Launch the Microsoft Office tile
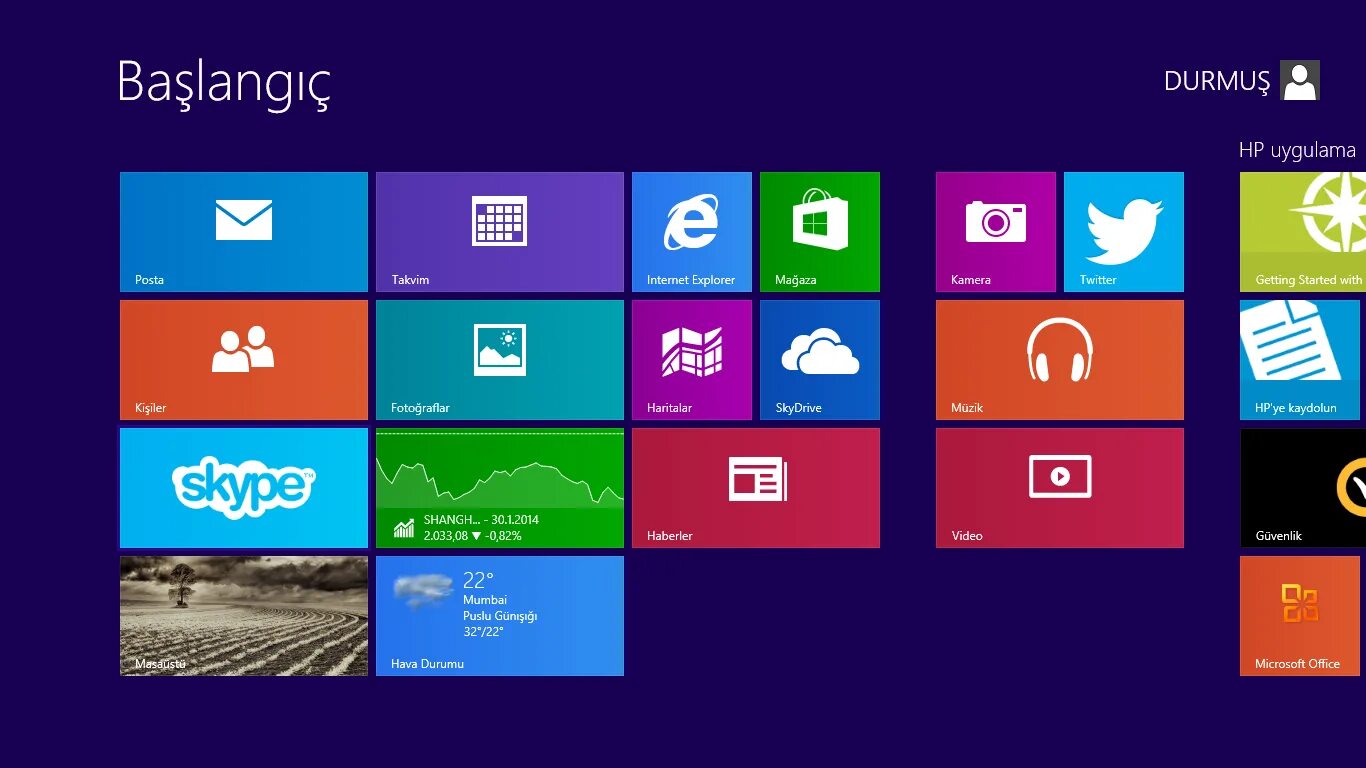This screenshot has height=768, width=1366. 1300,616
